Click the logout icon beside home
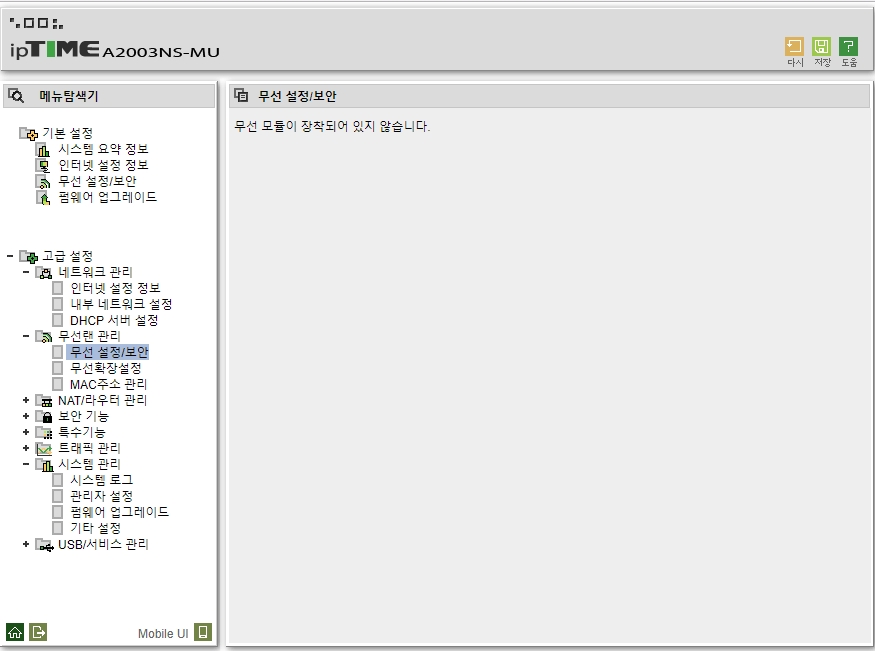The image size is (875, 651). point(38,632)
